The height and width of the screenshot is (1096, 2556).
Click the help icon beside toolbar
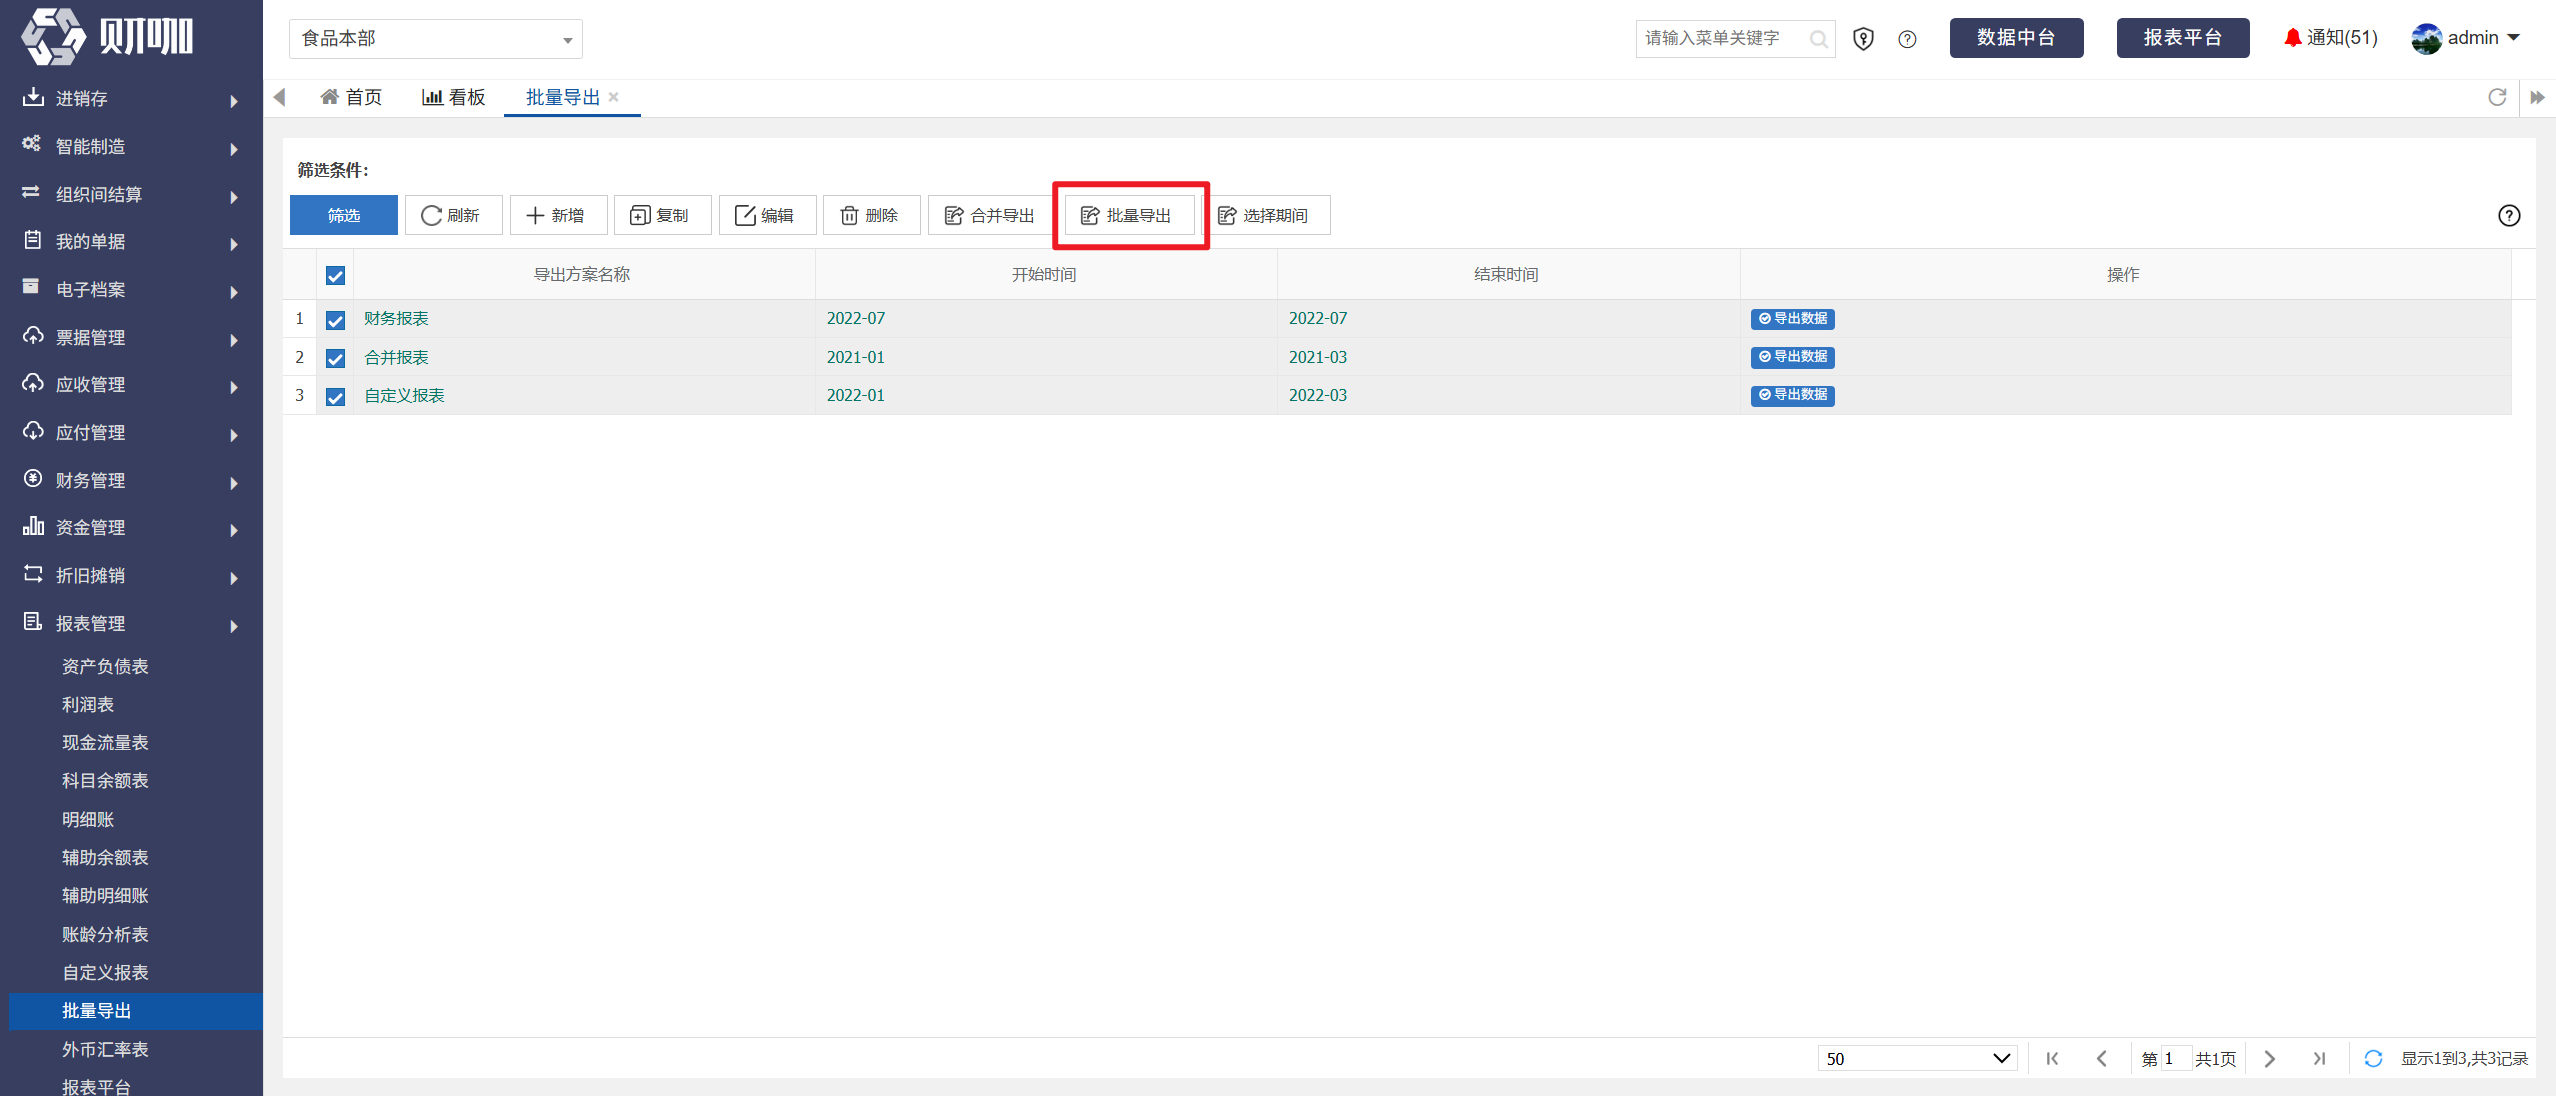pyautogui.click(x=2509, y=215)
